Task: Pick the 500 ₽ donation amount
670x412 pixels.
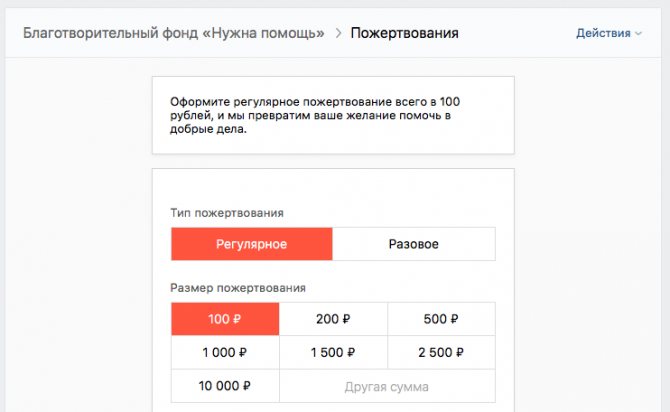Action: click(441, 319)
